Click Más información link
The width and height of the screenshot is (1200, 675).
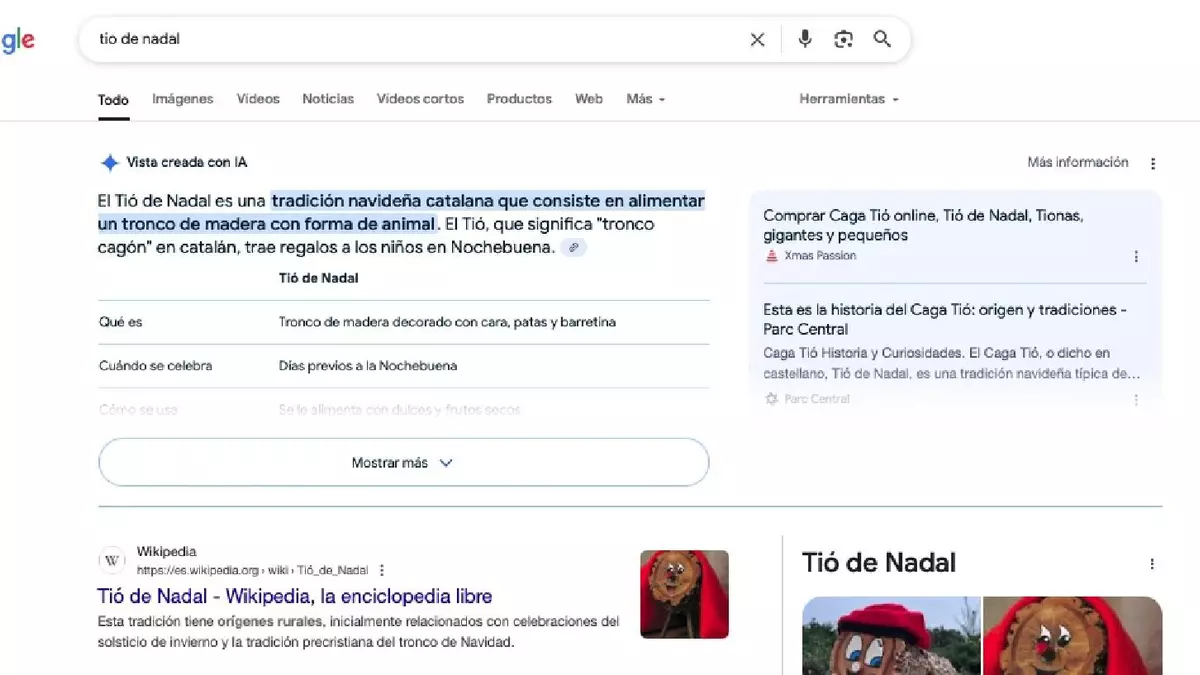click(x=1078, y=163)
